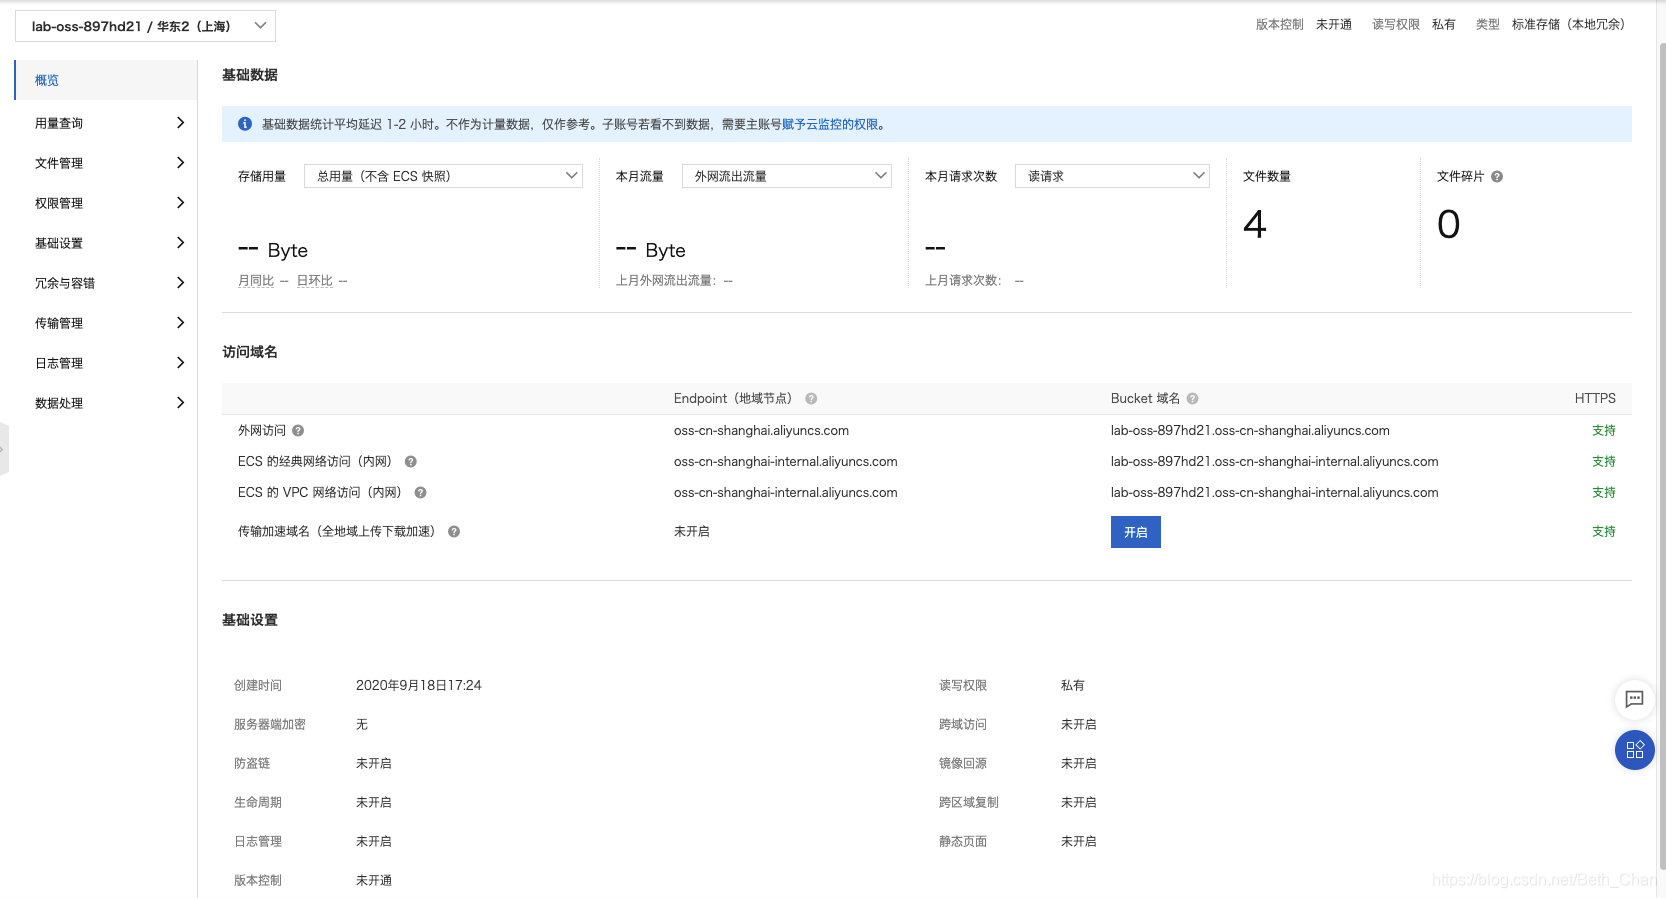Click help icon for ECS 的经典网络访问
This screenshot has width=1666, height=898.
[x=410, y=462]
